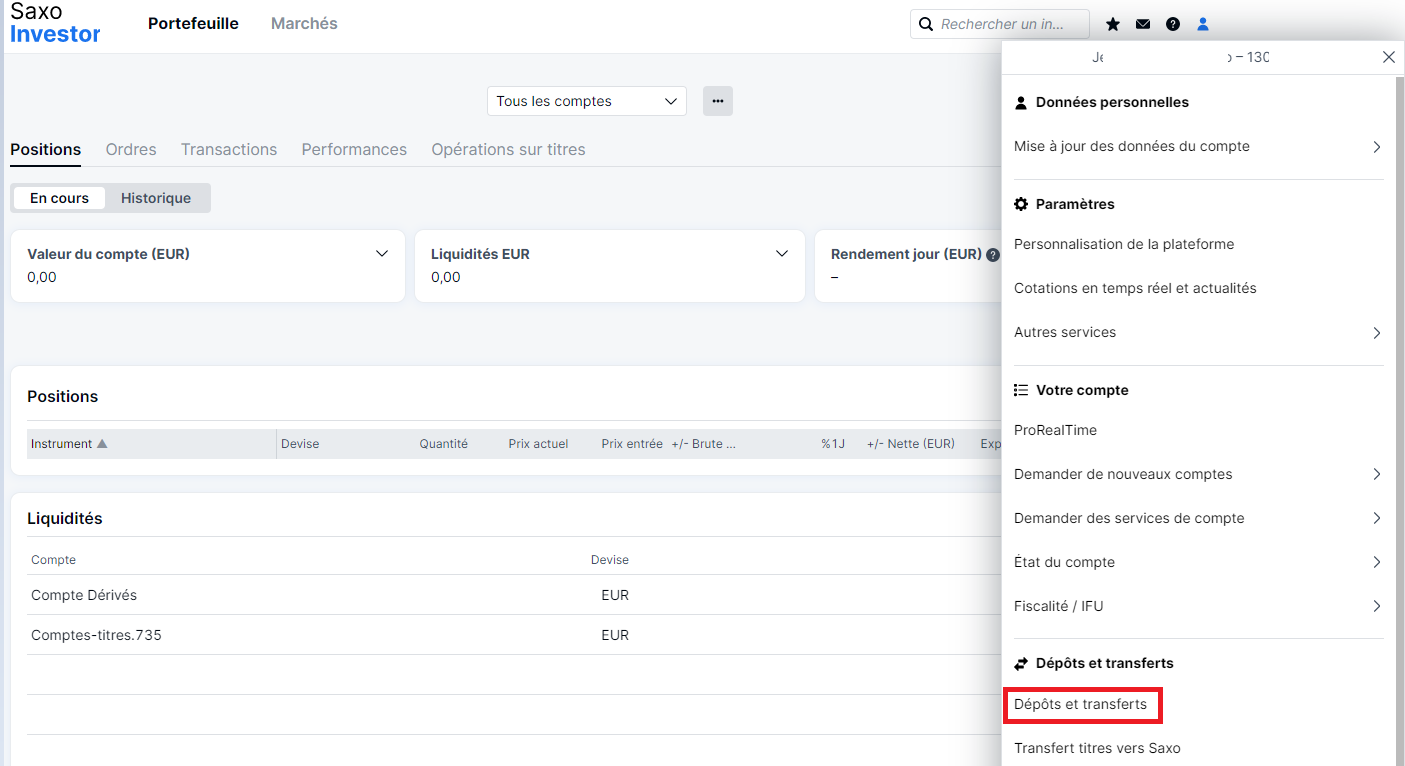
Task: Click the user profile icon
Action: [x=1203, y=24]
